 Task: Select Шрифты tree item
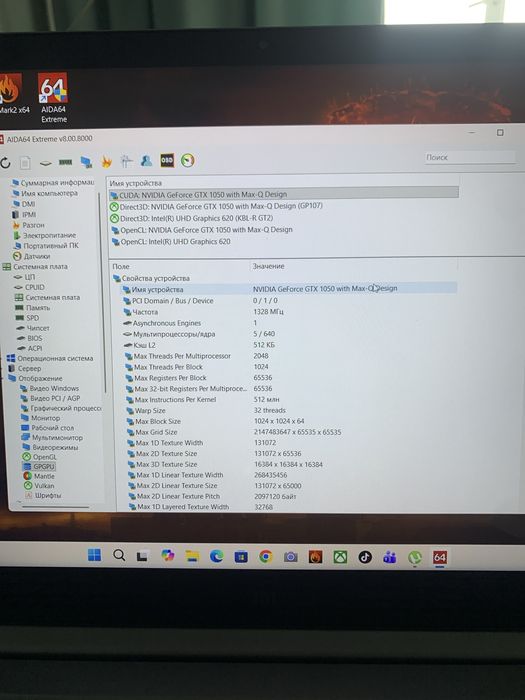coord(43,496)
